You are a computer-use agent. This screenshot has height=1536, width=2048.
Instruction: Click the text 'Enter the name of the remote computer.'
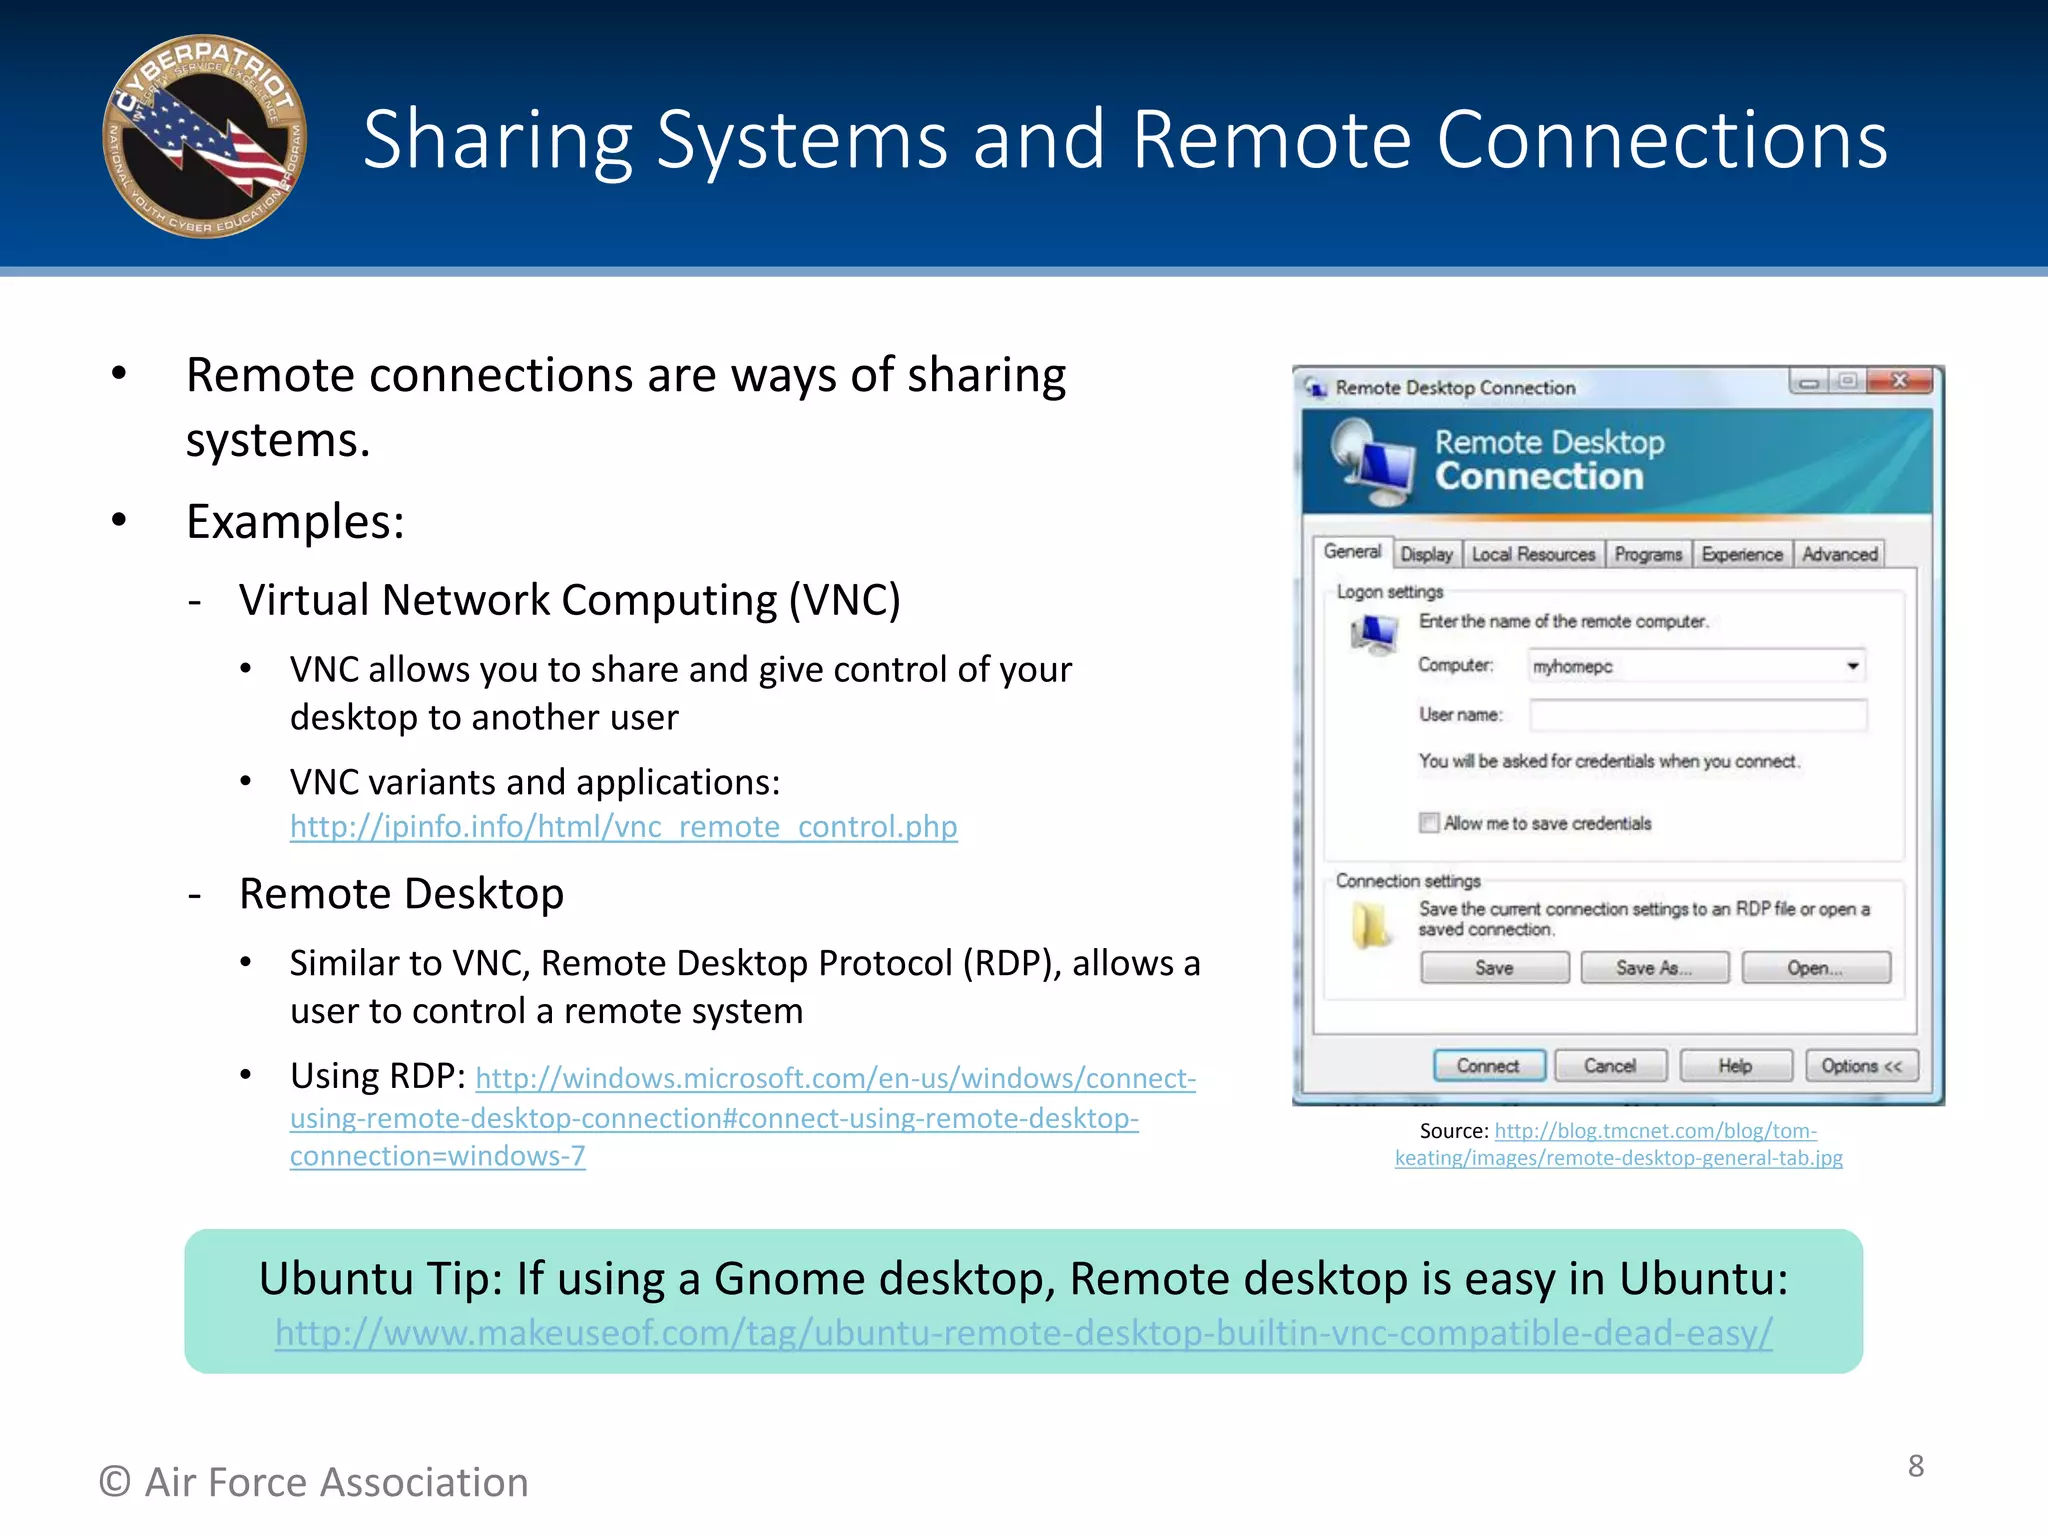(1564, 622)
